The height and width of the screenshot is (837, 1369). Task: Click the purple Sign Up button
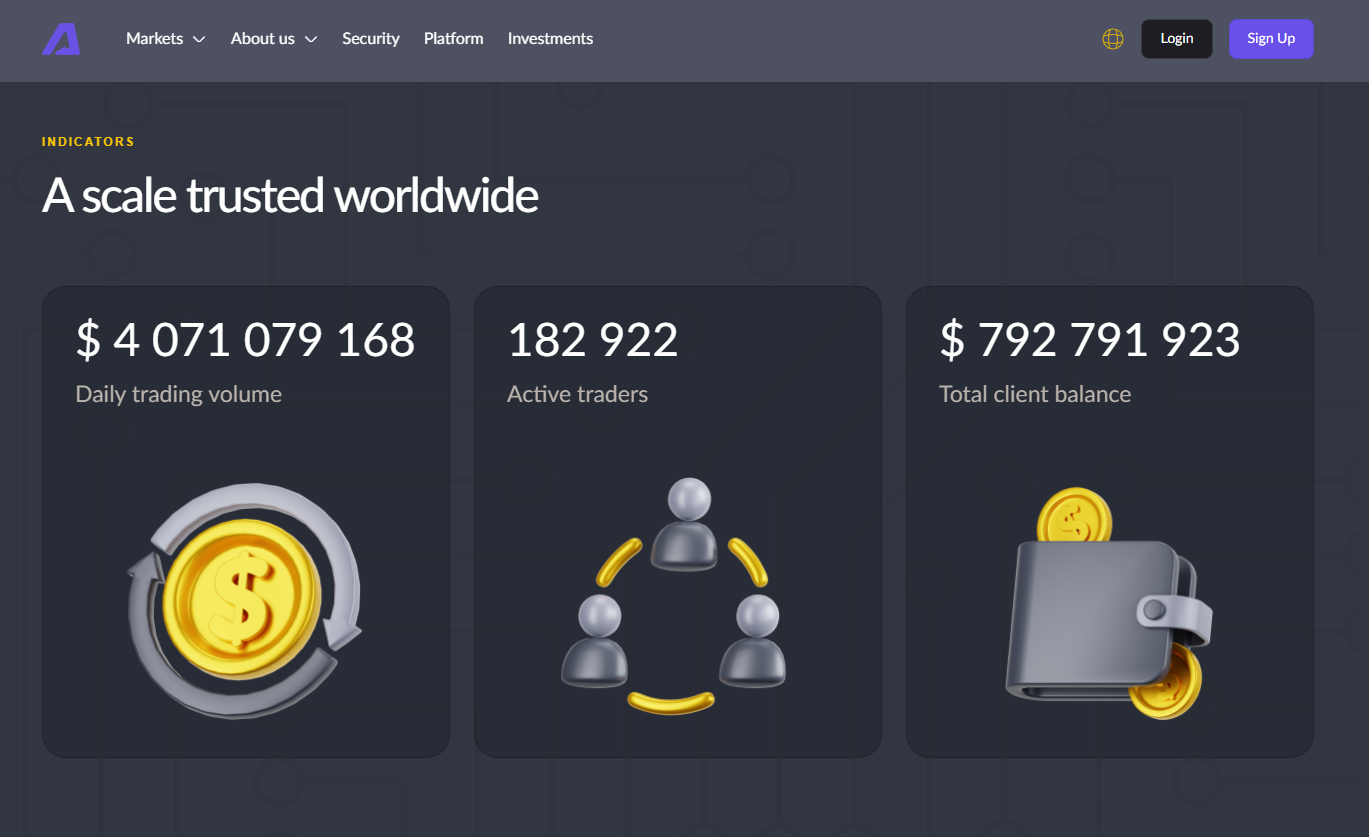point(1270,39)
